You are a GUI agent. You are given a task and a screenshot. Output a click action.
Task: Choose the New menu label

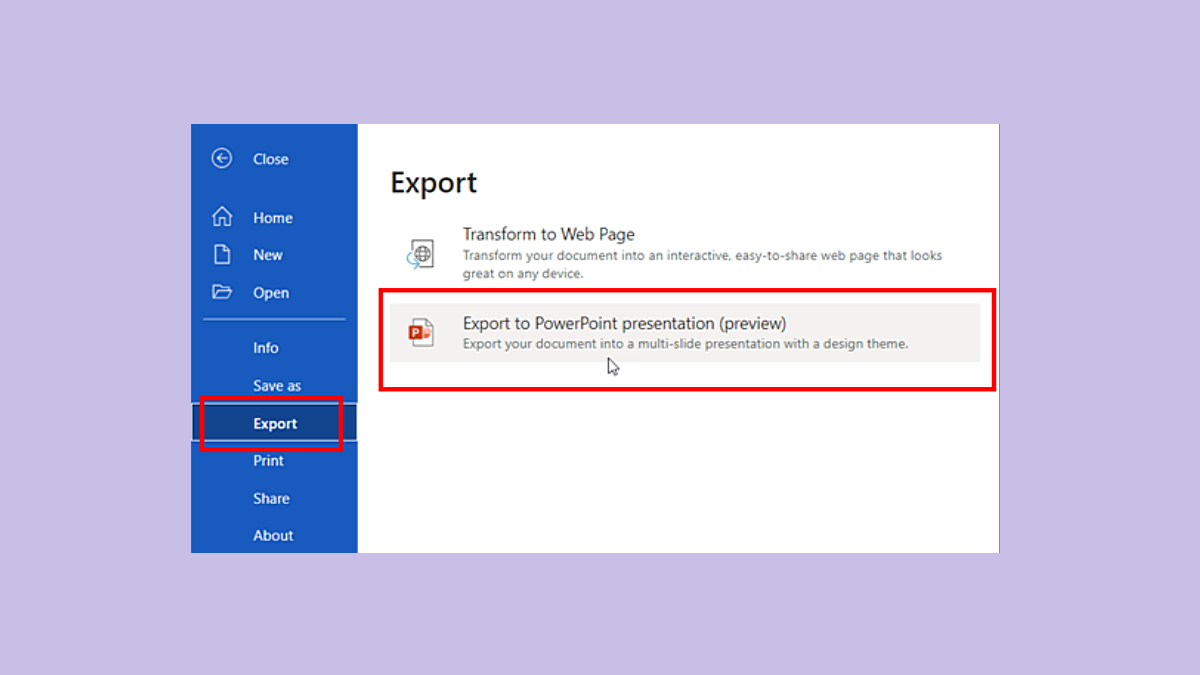click(x=267, y=255)
